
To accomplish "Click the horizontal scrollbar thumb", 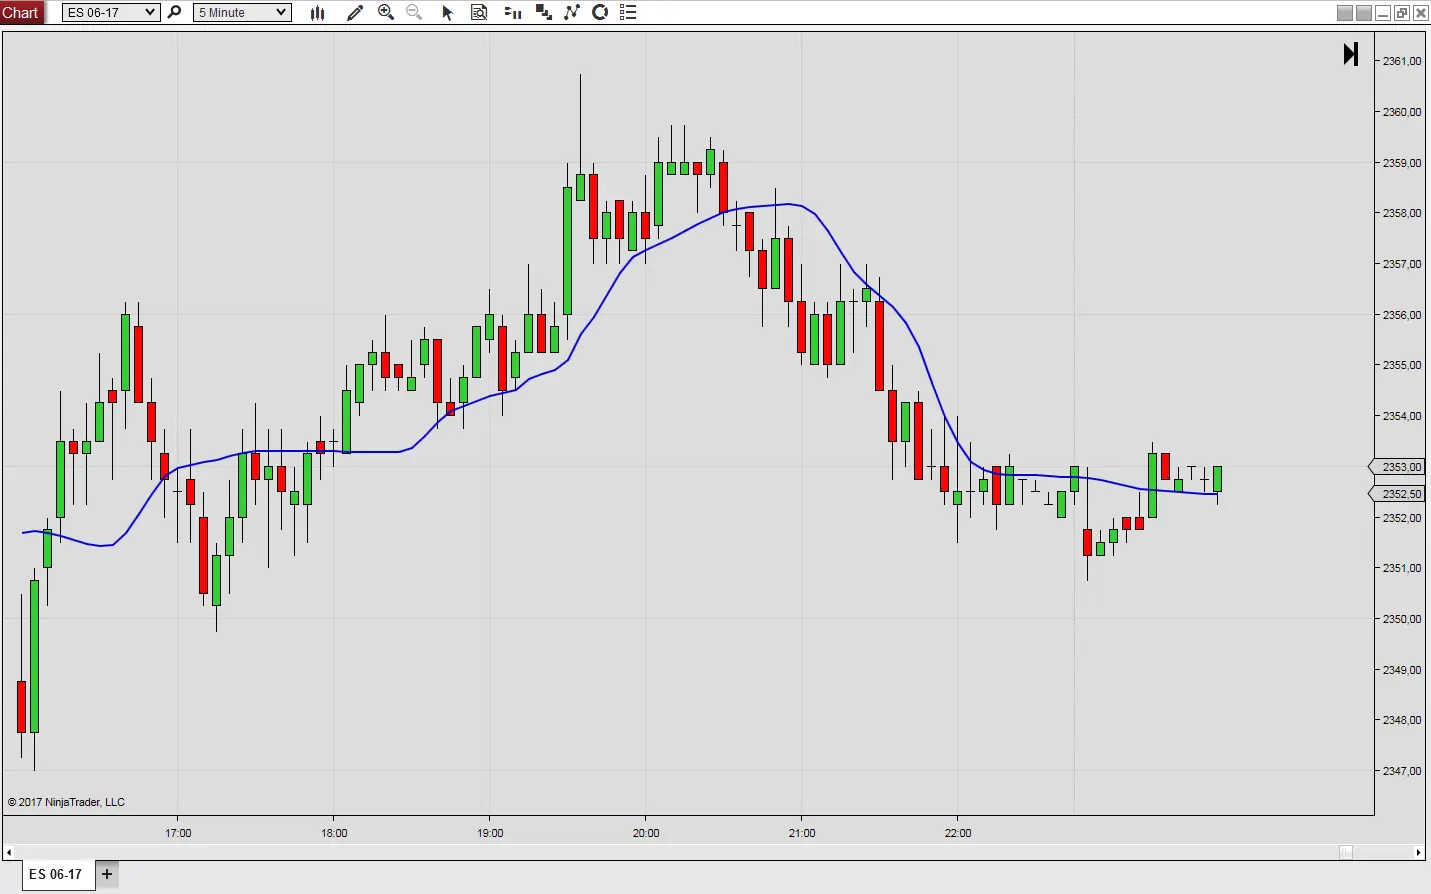I will point(1346,852).
